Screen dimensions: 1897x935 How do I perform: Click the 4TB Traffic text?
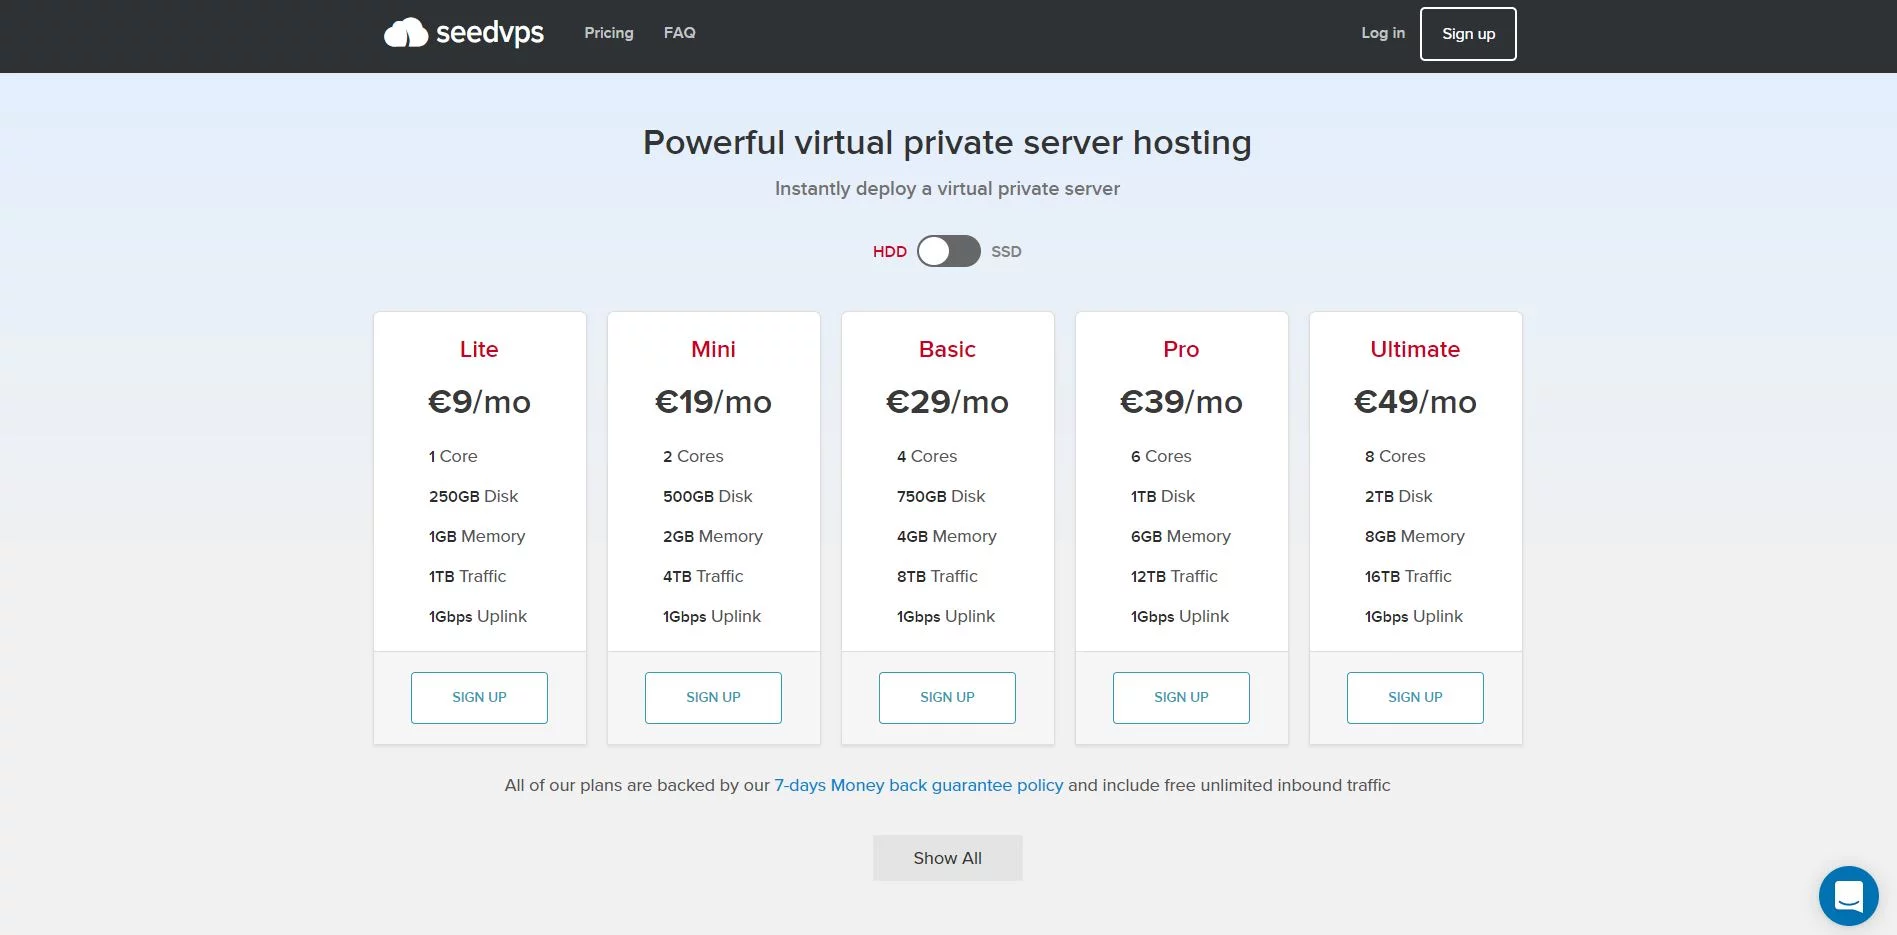(703, 576)
